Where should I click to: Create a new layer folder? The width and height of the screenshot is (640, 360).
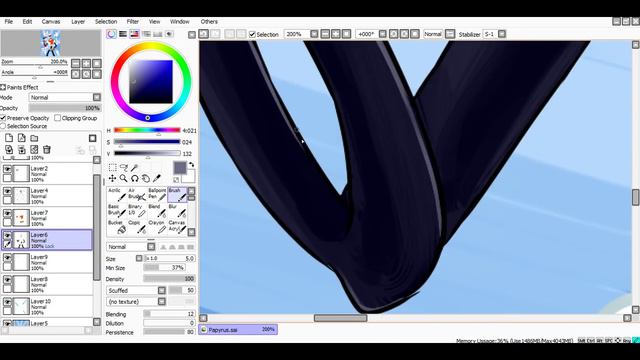pos(34,138)
